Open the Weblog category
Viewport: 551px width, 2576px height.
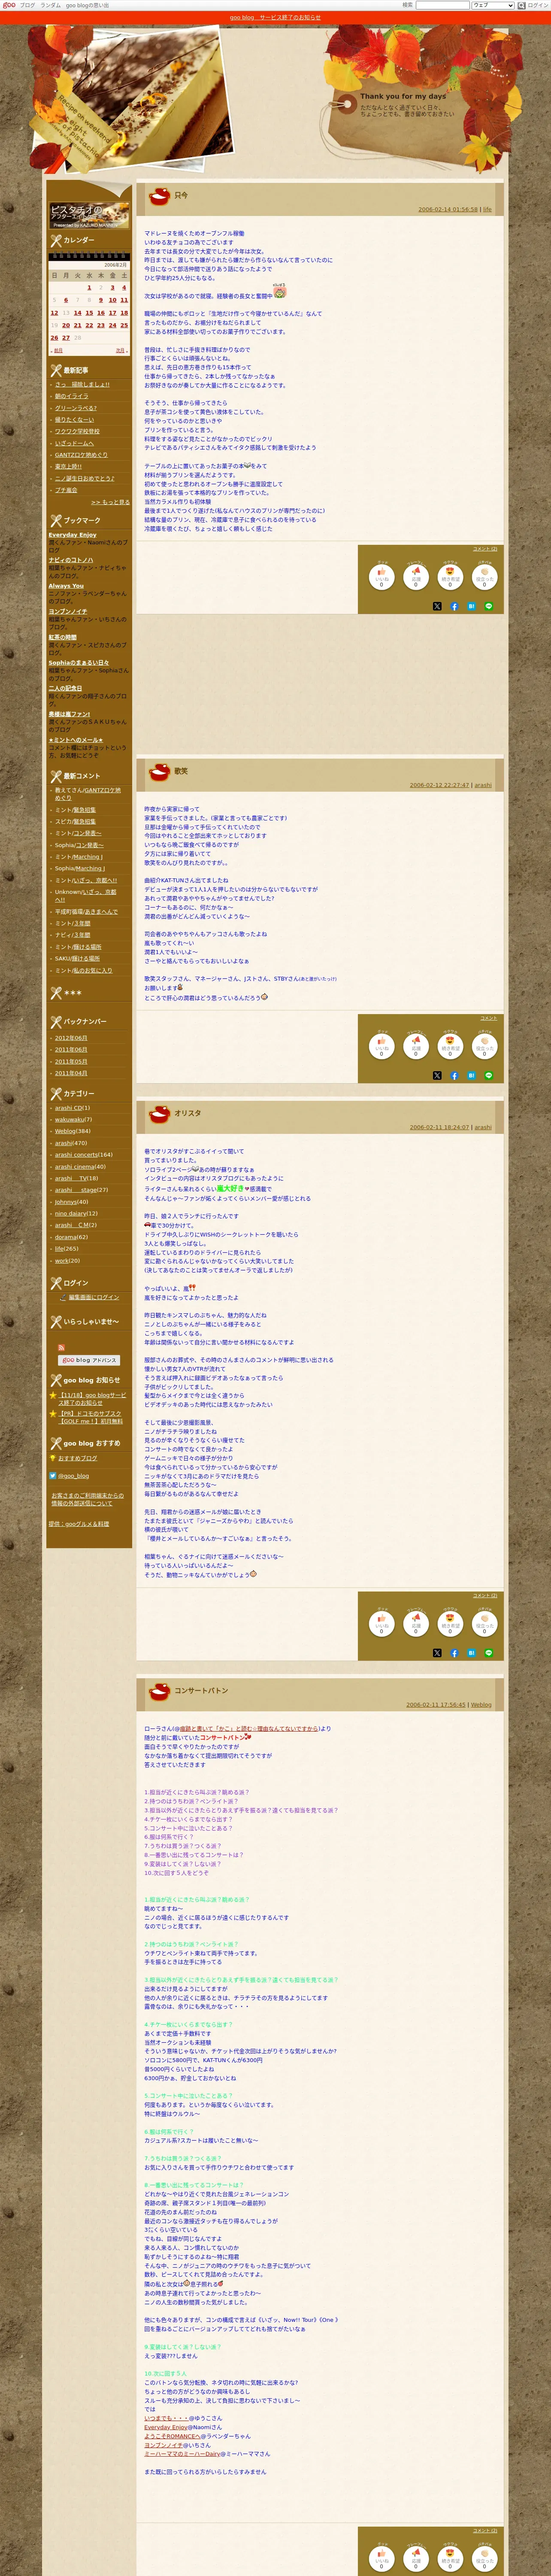(x=65, y=1131)
